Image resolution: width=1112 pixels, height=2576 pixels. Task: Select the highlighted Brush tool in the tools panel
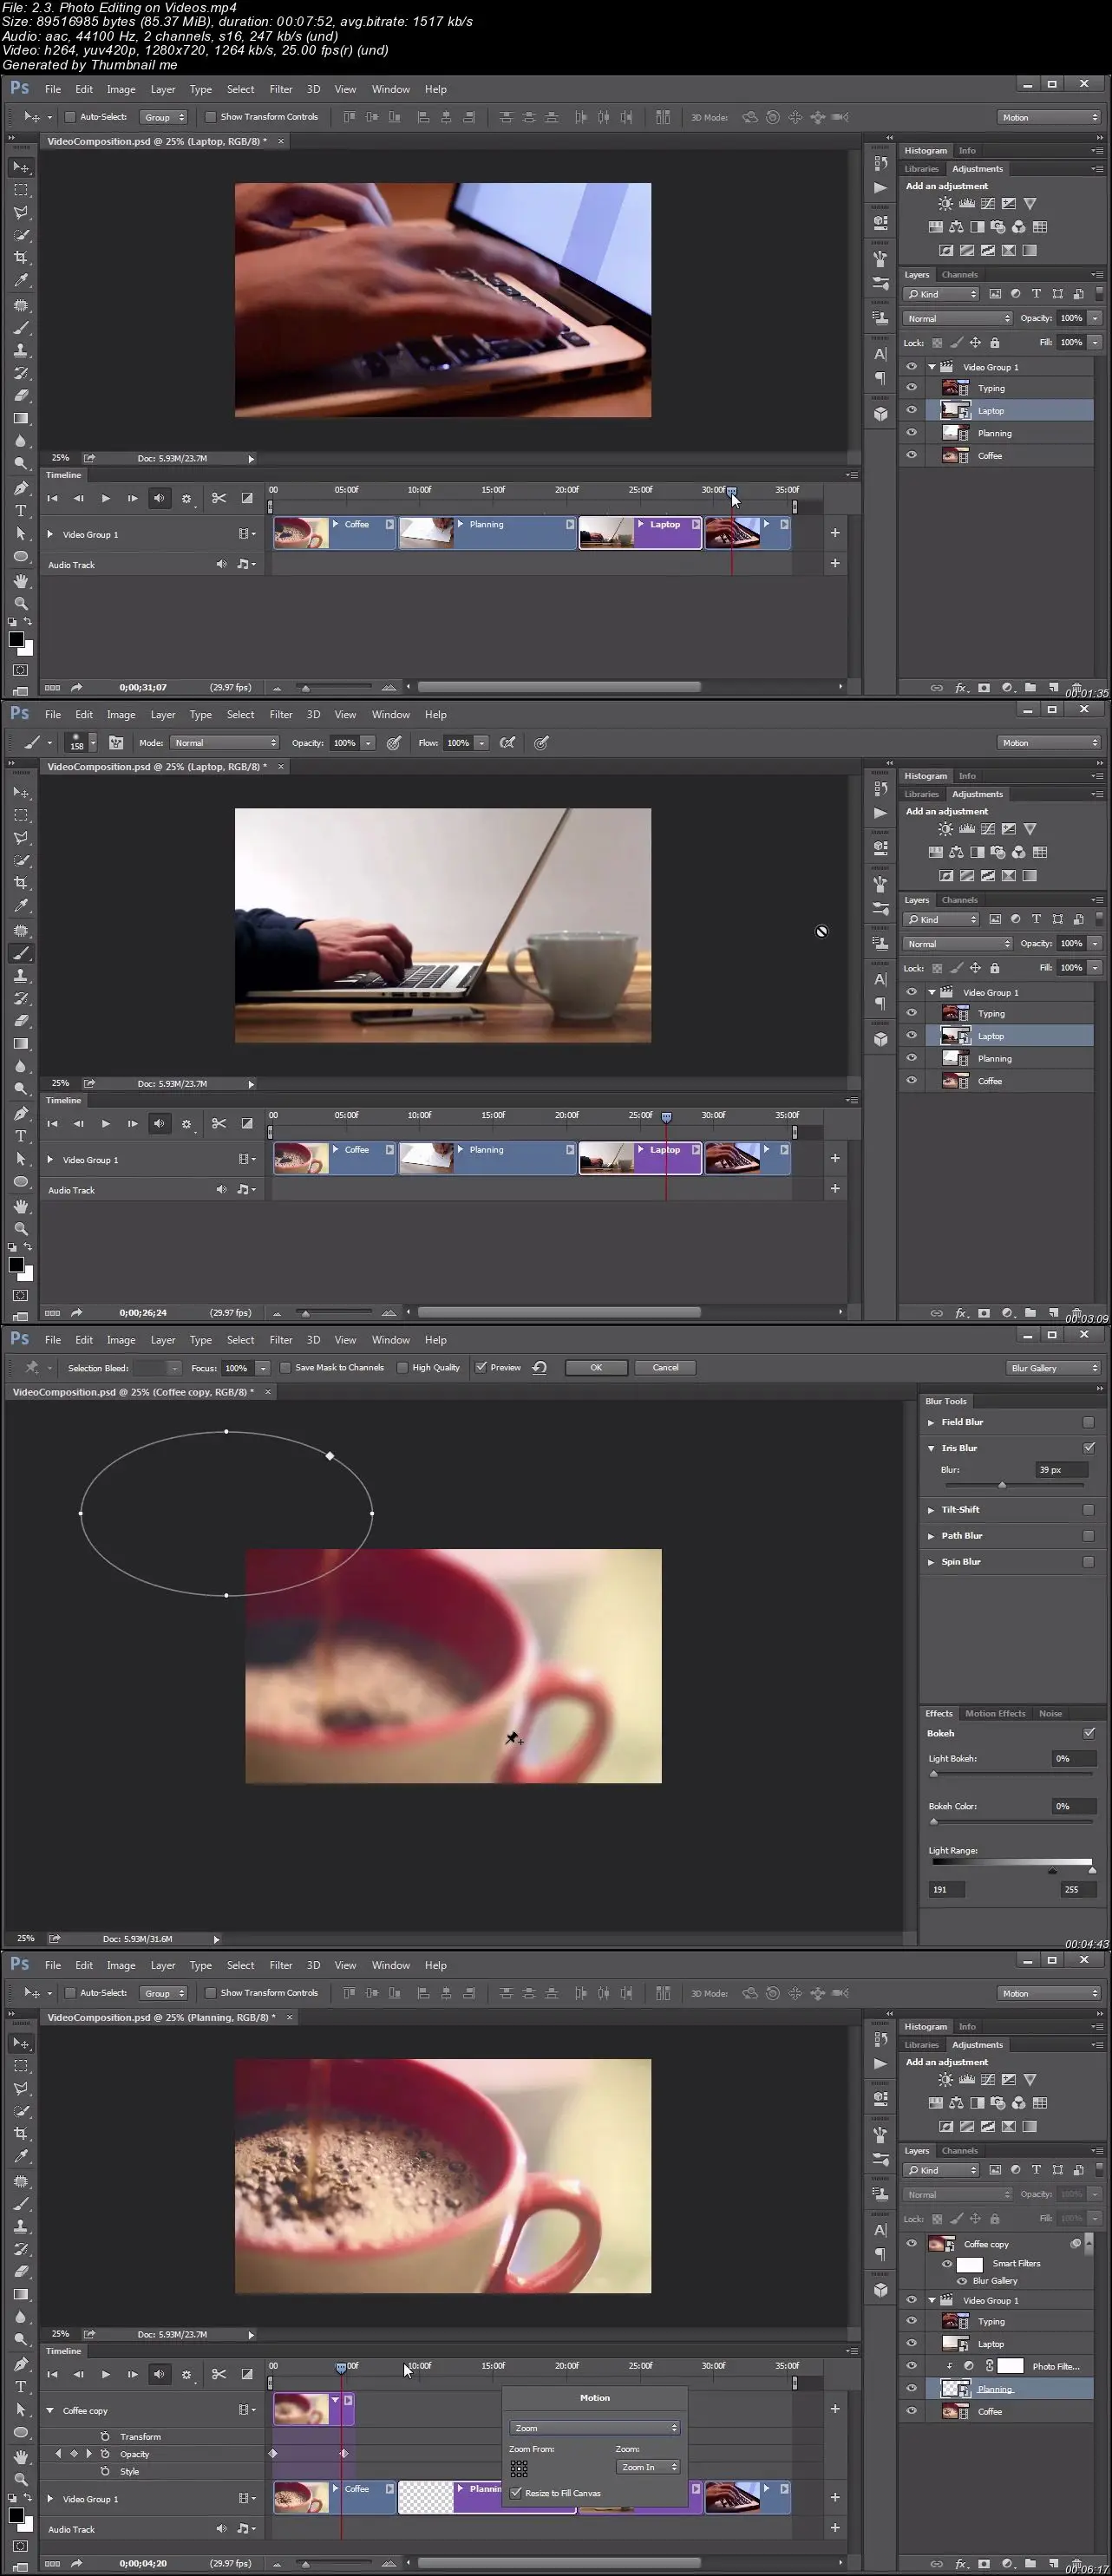point(21,953)
